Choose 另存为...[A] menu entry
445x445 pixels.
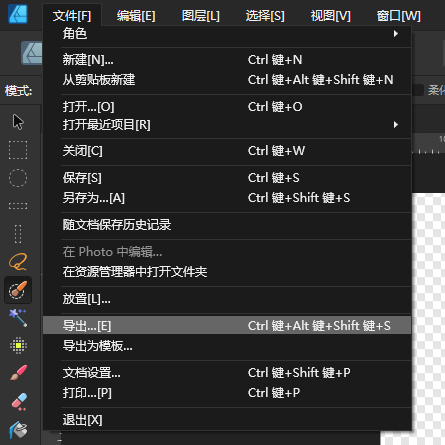[x=227, y=198]
